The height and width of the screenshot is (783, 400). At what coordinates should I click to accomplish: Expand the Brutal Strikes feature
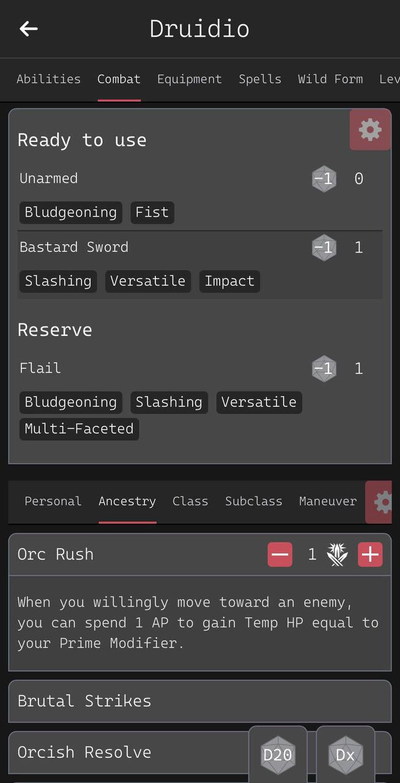click(x=200, y=701)
